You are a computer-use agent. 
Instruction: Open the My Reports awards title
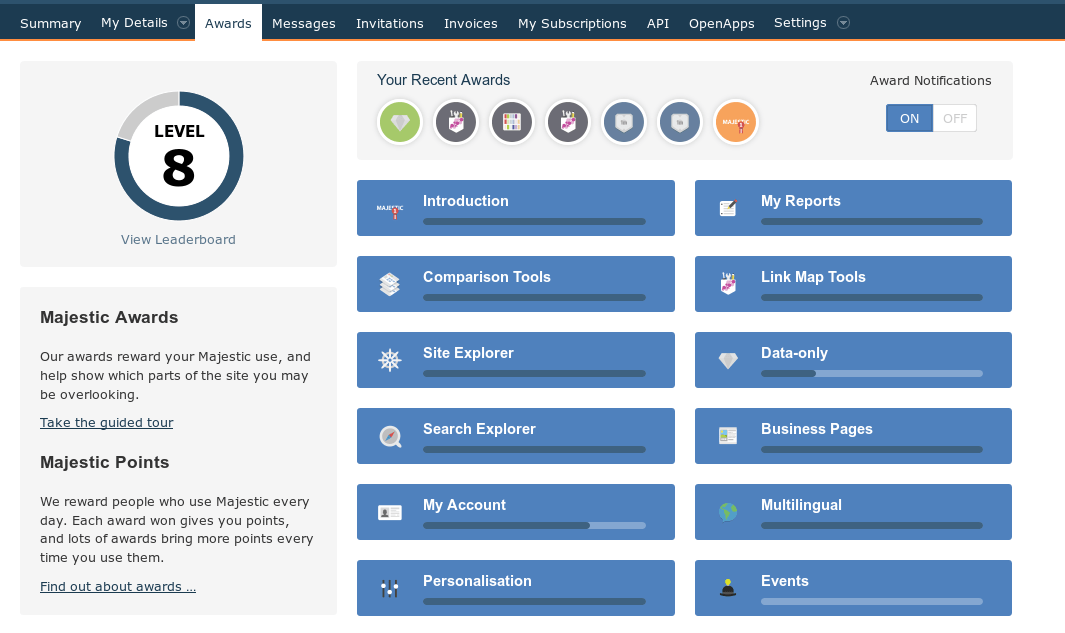point(800,201)
